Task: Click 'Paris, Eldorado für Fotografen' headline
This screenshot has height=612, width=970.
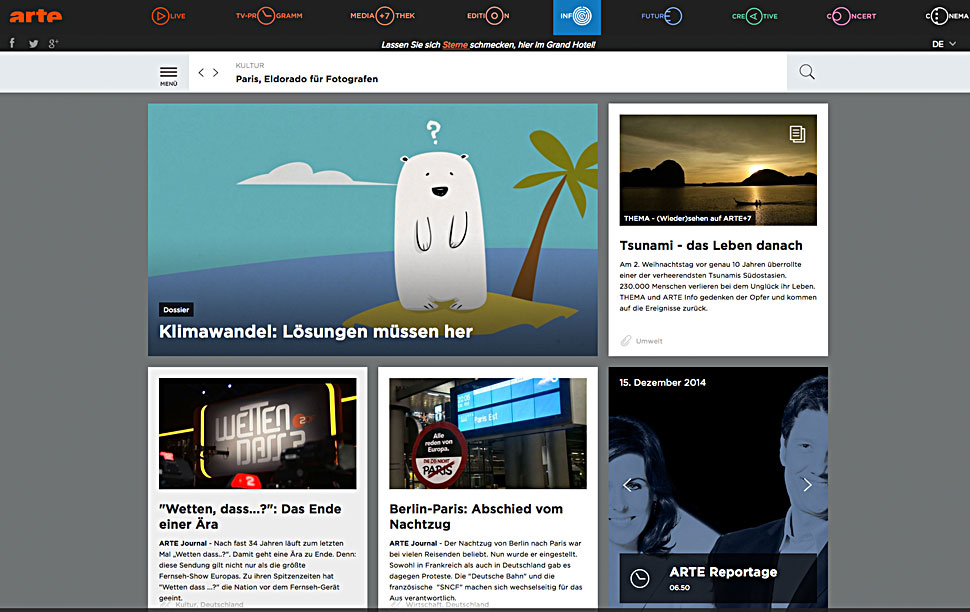Action: (x=307, y=79)
